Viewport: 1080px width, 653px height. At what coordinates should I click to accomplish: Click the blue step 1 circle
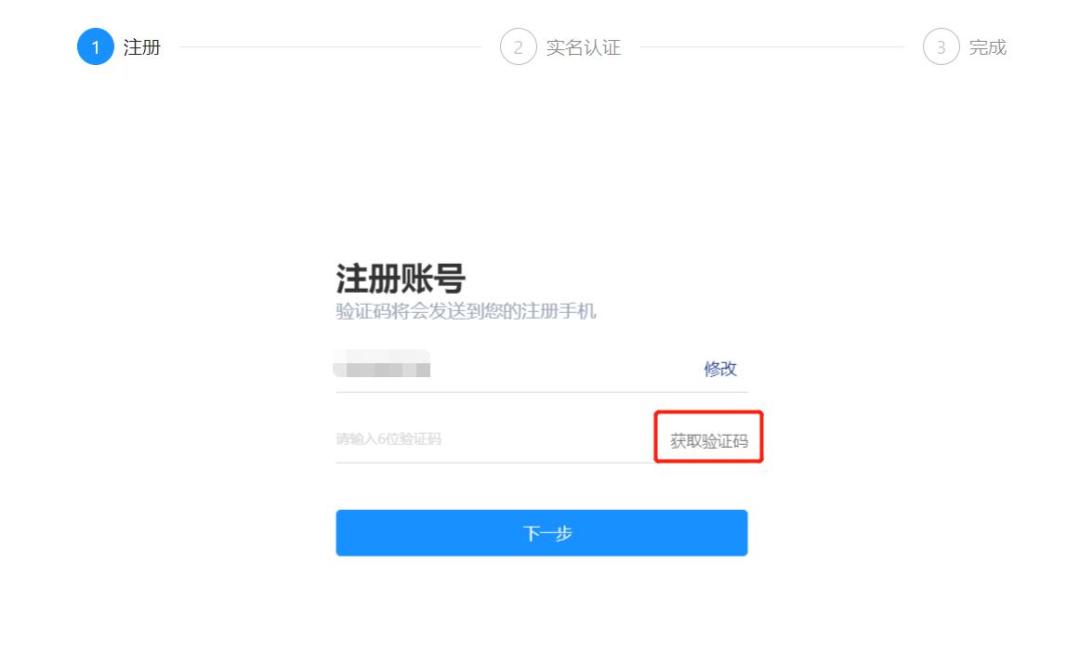tap(95, 47)
